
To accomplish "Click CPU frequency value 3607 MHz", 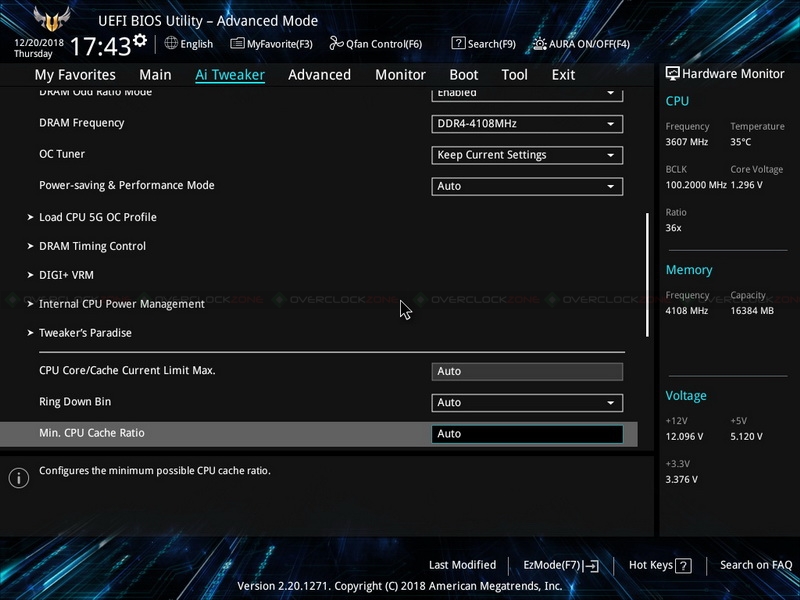I will [x=687, y=142].
